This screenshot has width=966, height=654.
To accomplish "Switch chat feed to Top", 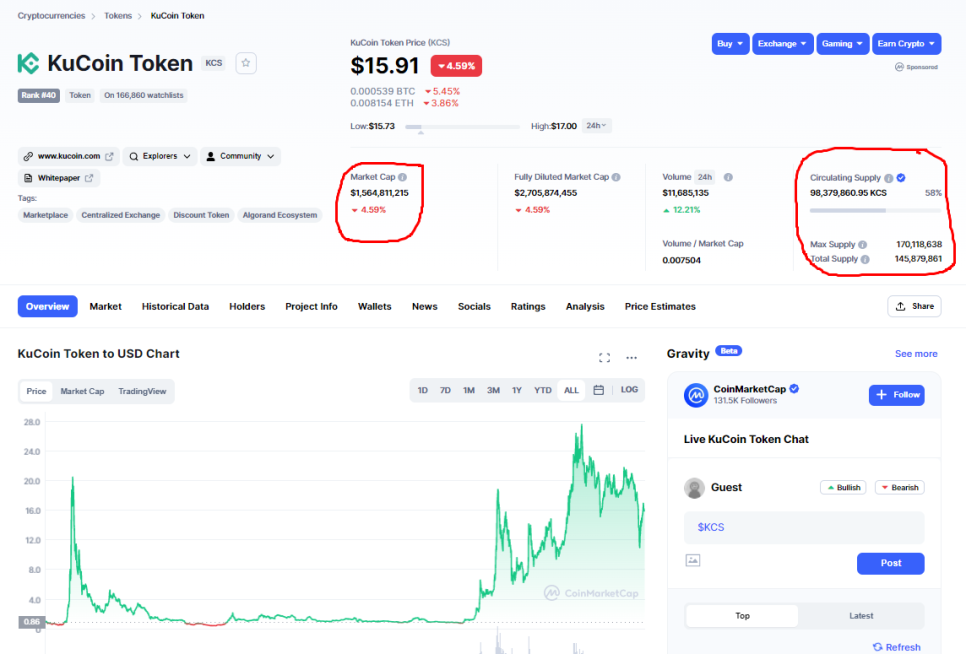I will 742,616.
